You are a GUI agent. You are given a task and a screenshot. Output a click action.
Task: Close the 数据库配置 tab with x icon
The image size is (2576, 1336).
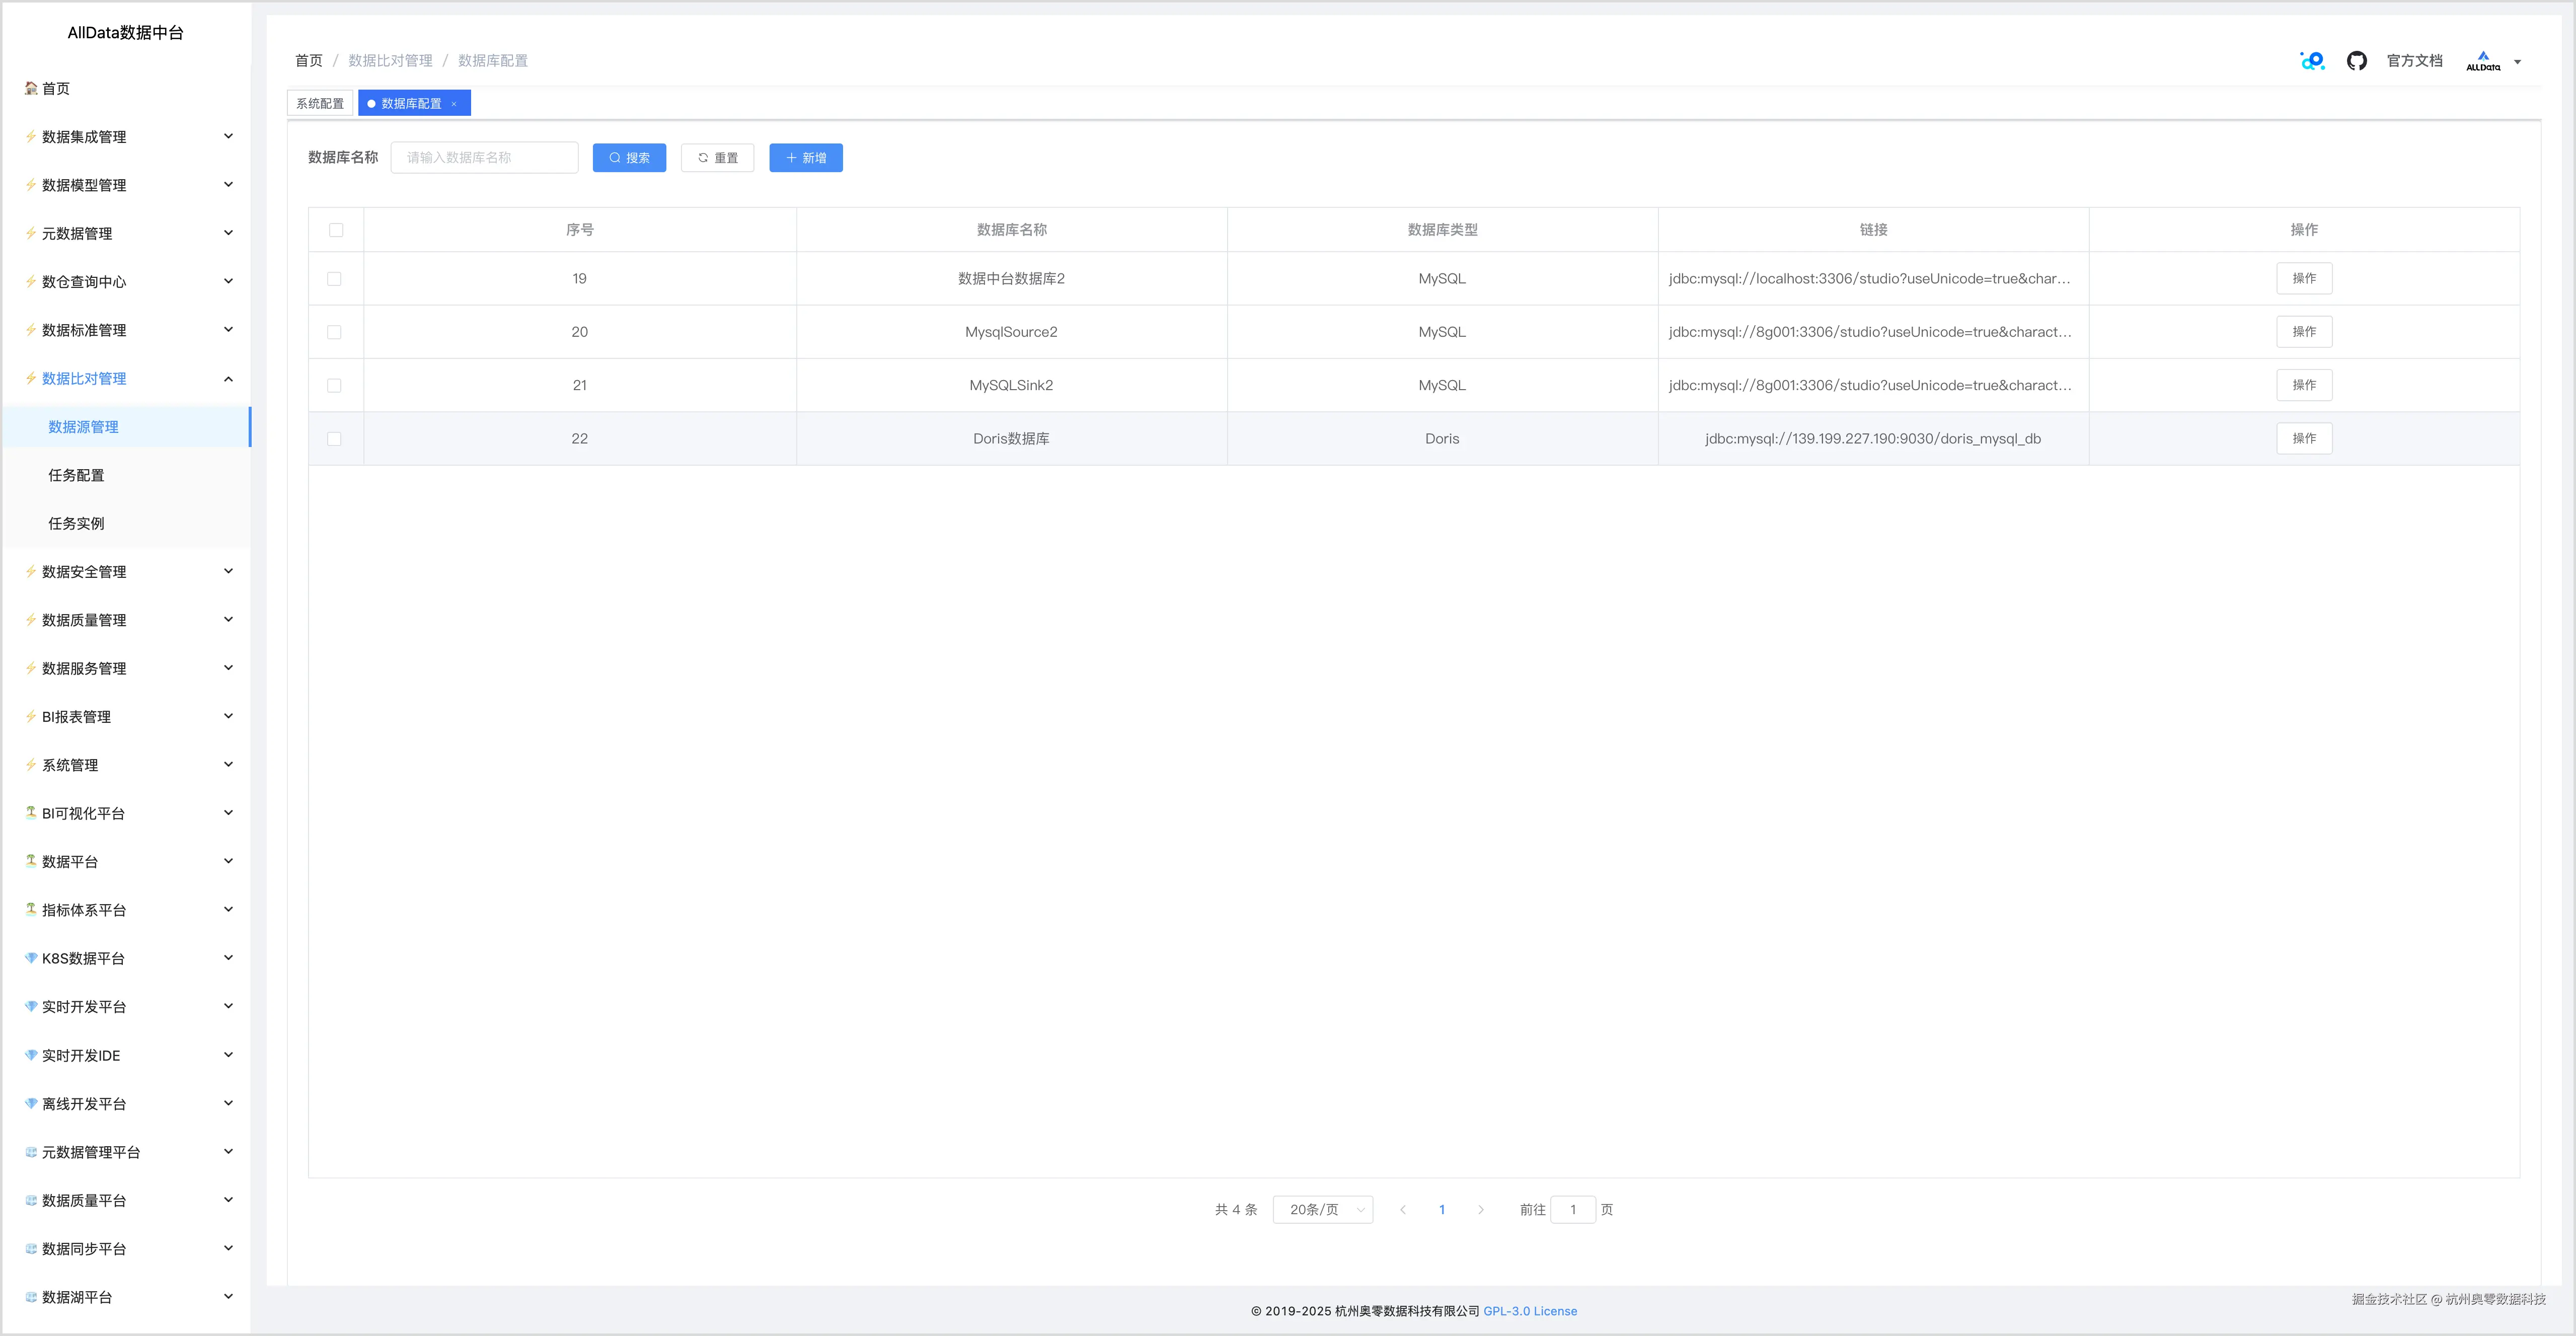454,104
